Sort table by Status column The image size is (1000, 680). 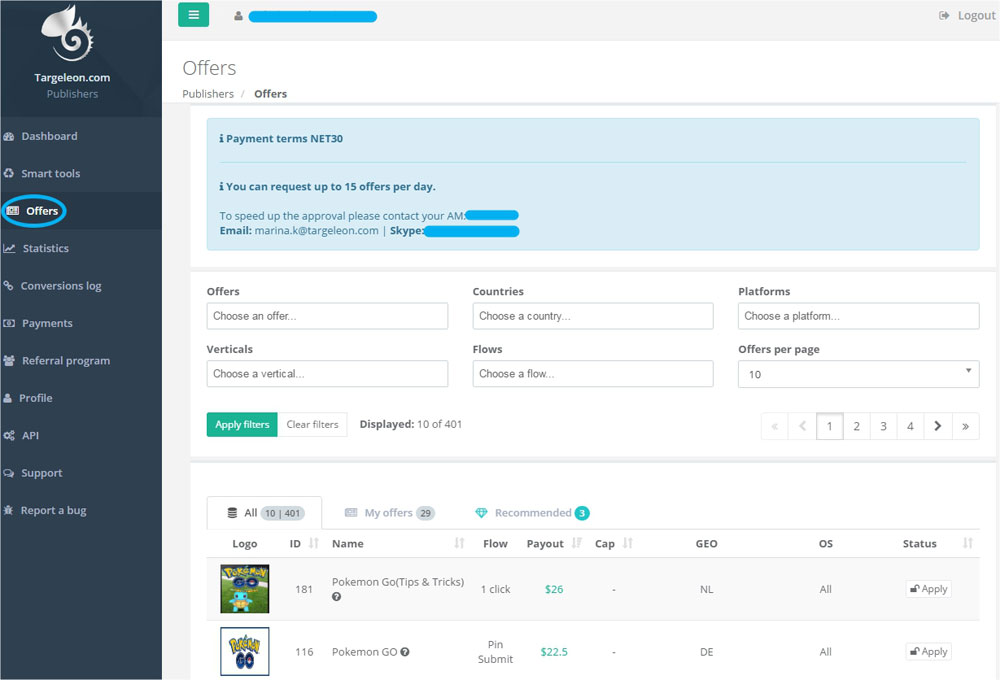coord(938,543)
